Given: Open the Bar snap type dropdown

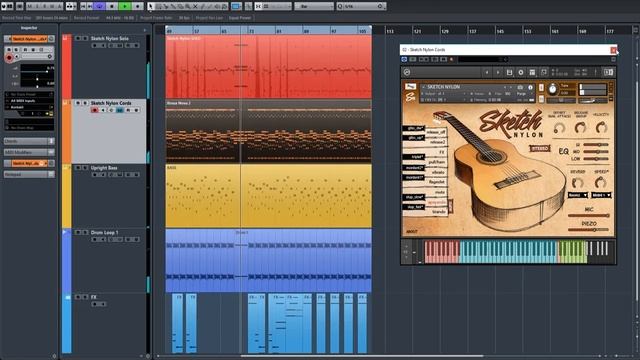Looking at the screenshot, I should 313,6.
